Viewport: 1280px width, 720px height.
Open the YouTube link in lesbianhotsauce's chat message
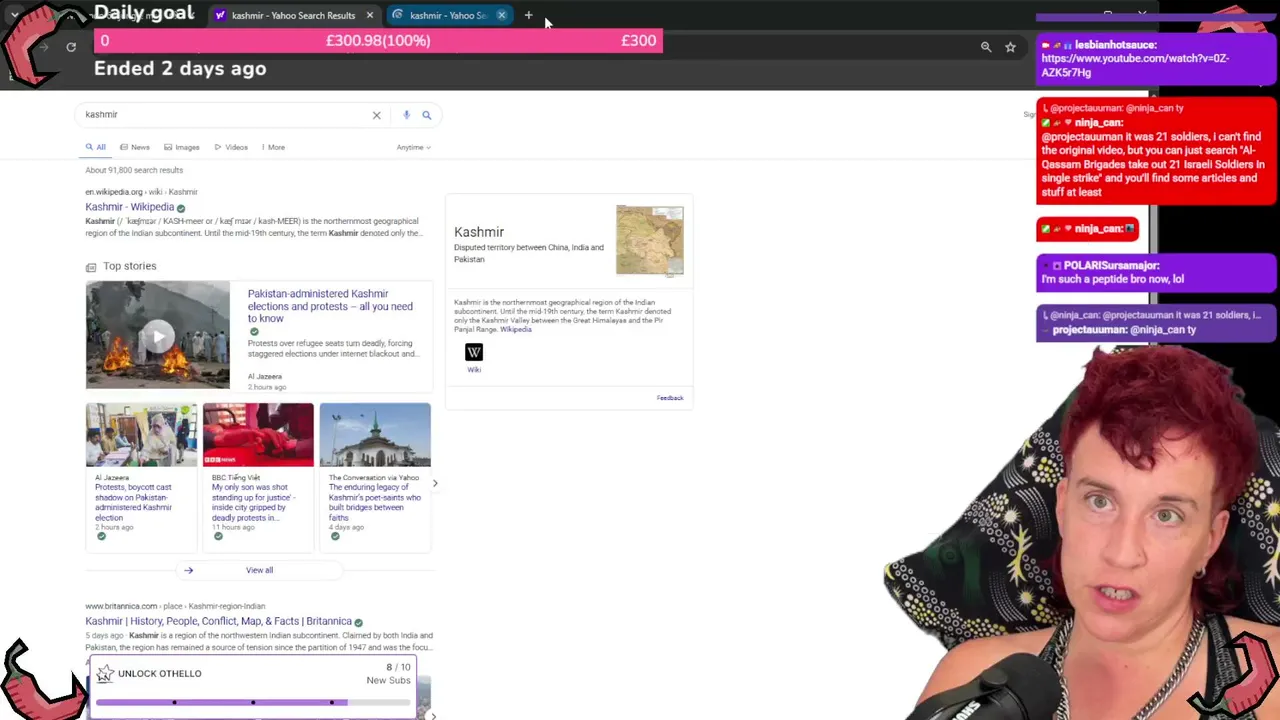coord(1135,65)
